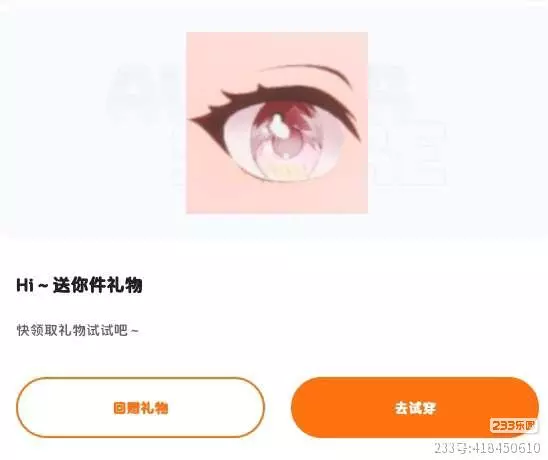
Task: Click the 233乐园 watermark badge
Action: [513, 425]
